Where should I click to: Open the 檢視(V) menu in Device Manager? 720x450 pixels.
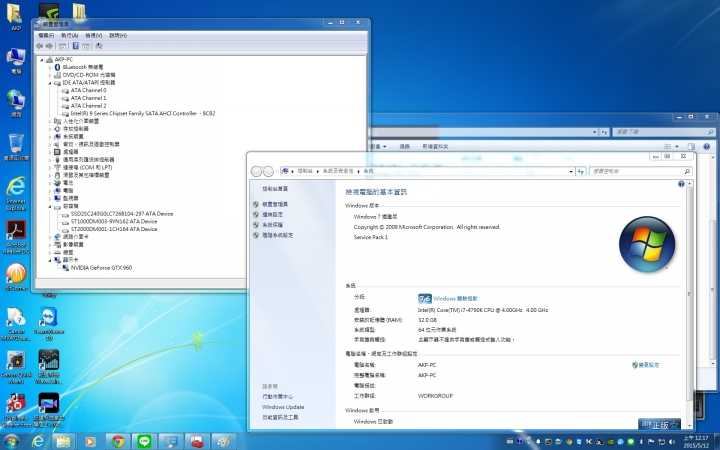[x=94, y=35]
